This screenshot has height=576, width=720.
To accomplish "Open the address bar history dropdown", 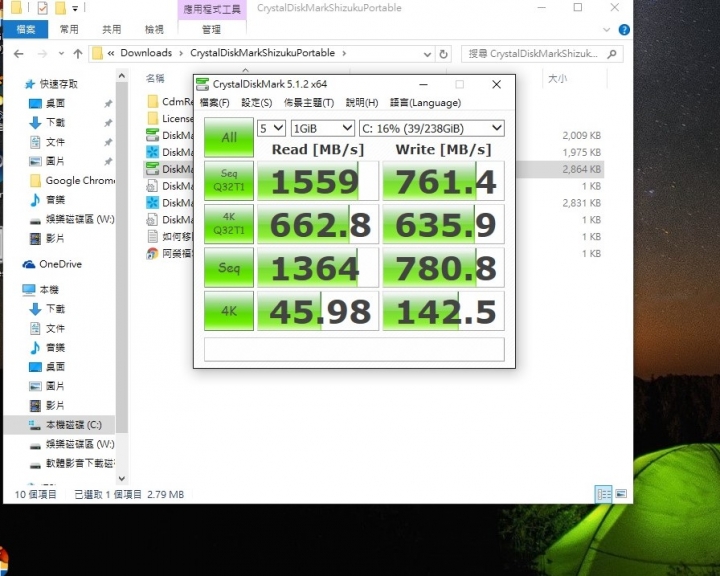I will [428, 54].
